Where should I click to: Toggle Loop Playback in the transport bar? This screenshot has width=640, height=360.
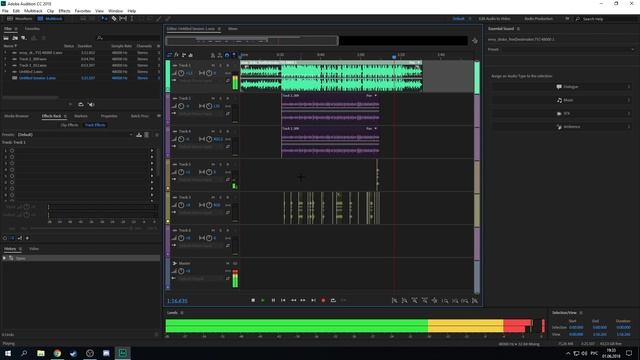[x=333, y=300]
